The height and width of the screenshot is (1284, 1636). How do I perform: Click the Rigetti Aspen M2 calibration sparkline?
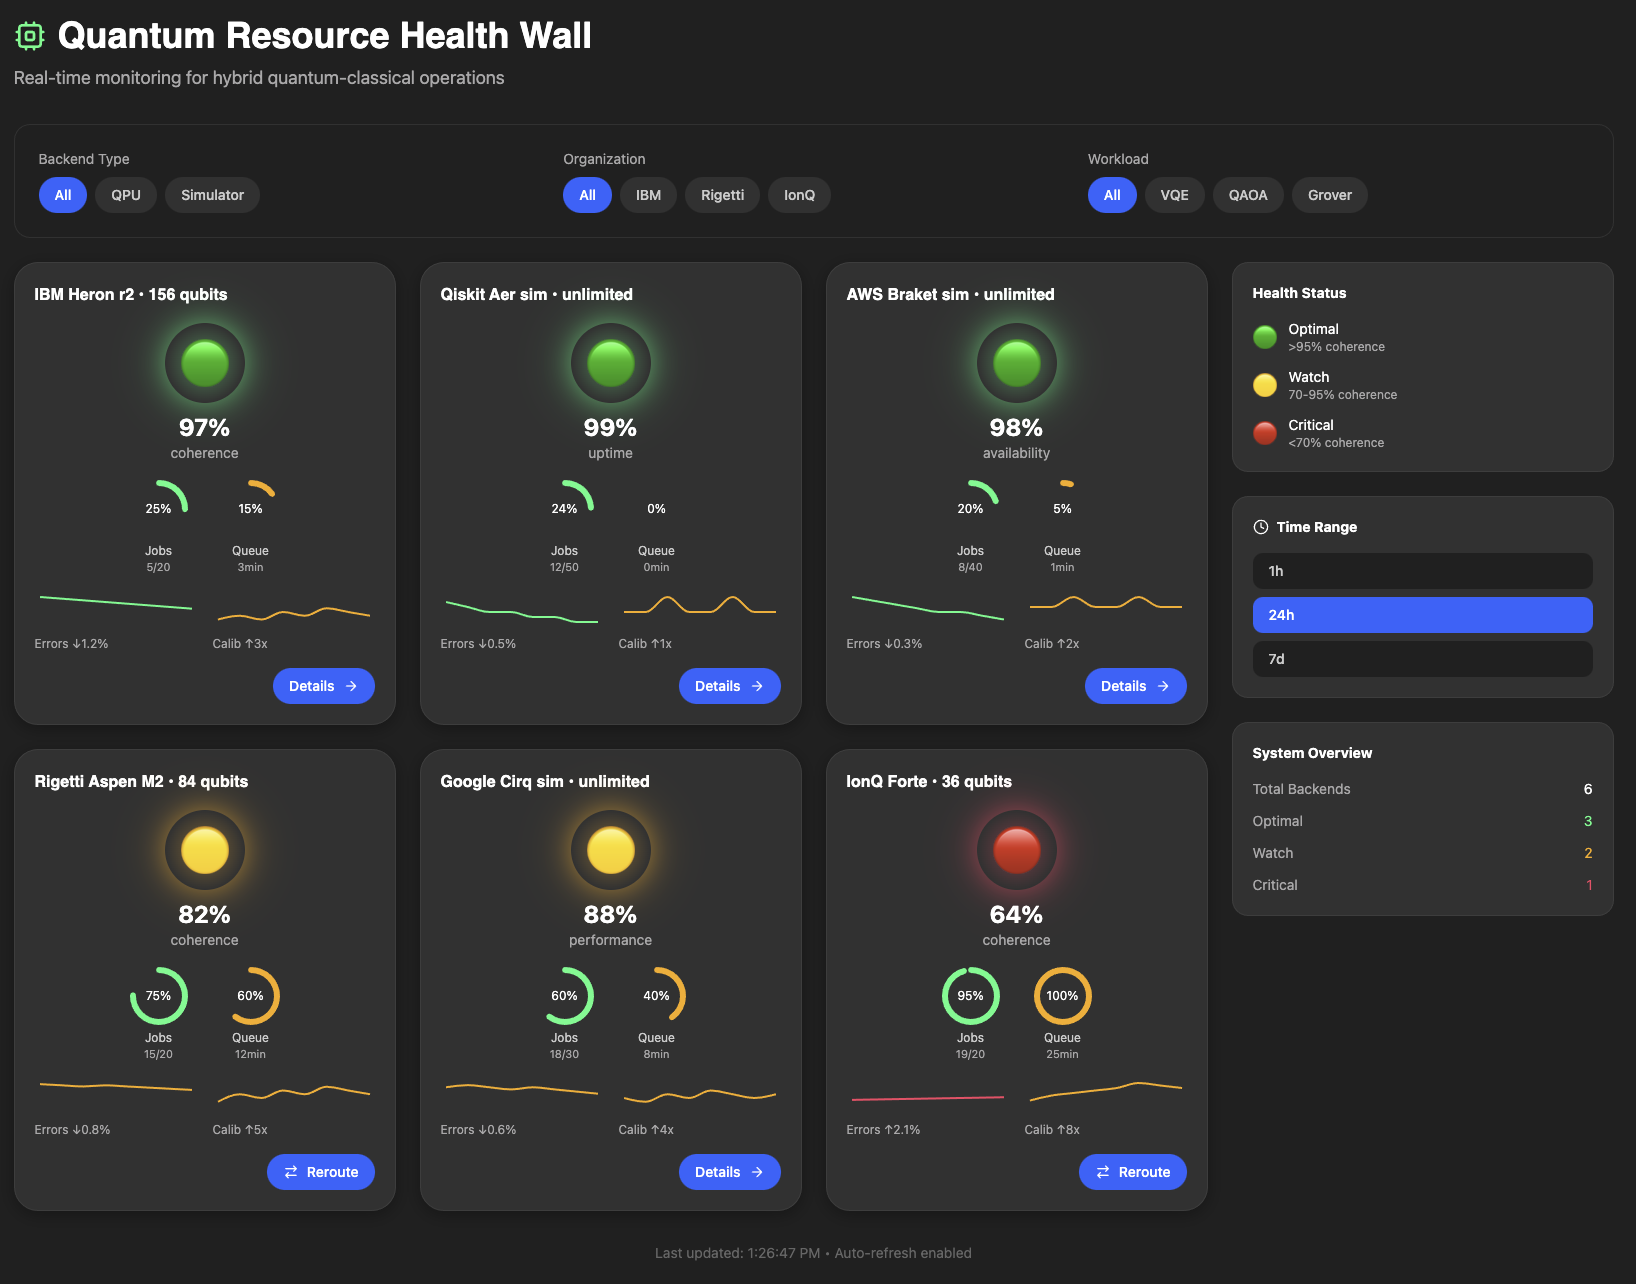[x=294, y=1093]
